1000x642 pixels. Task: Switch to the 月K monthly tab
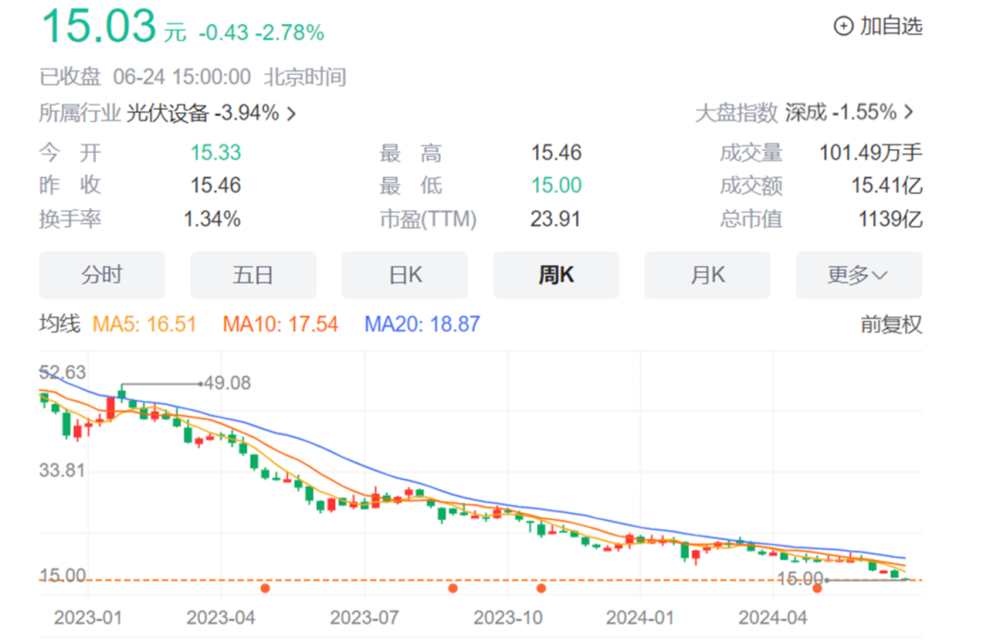coord(707,275)
